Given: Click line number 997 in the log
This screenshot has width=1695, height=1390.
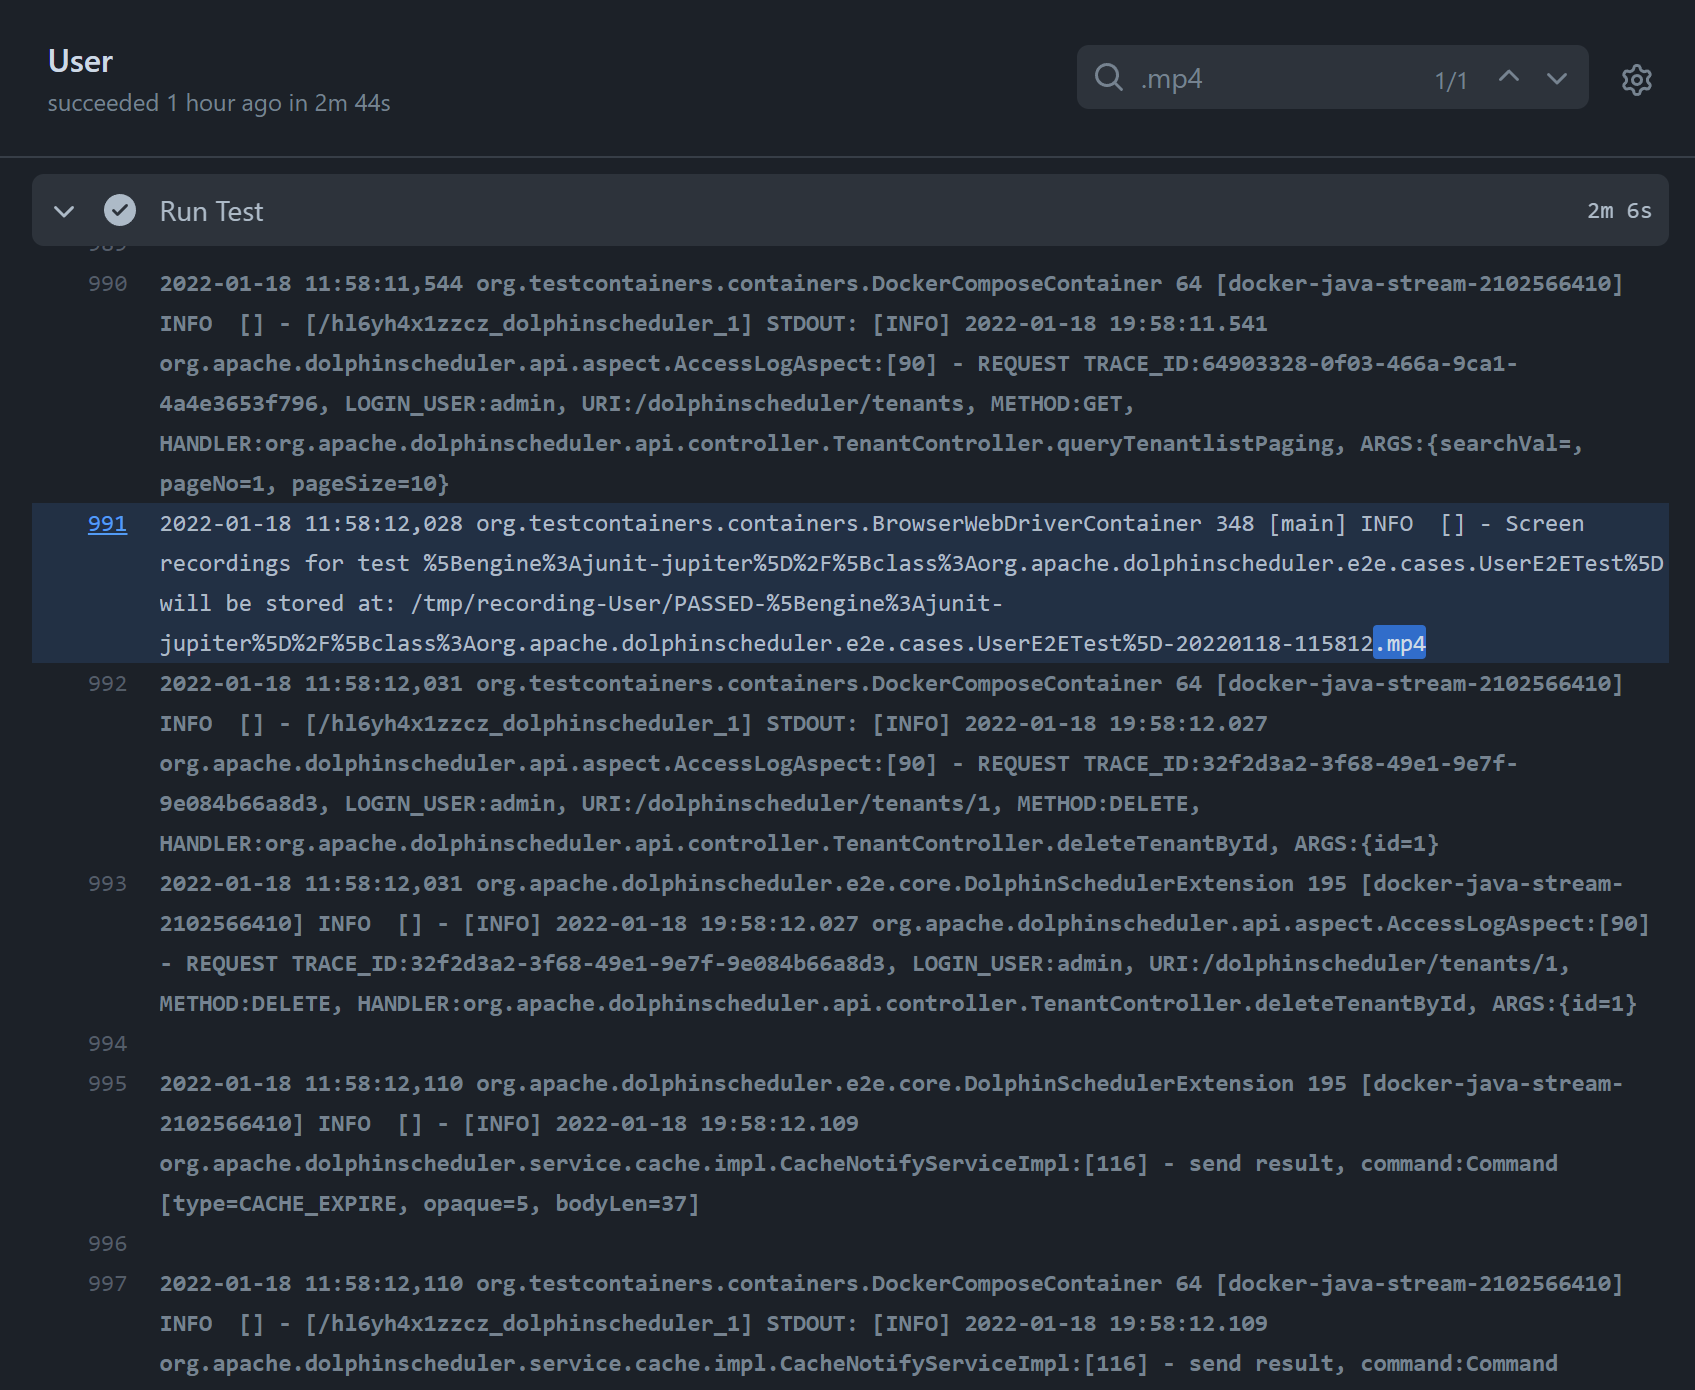Looking at the screenshot, I should tap(107, 1284).
